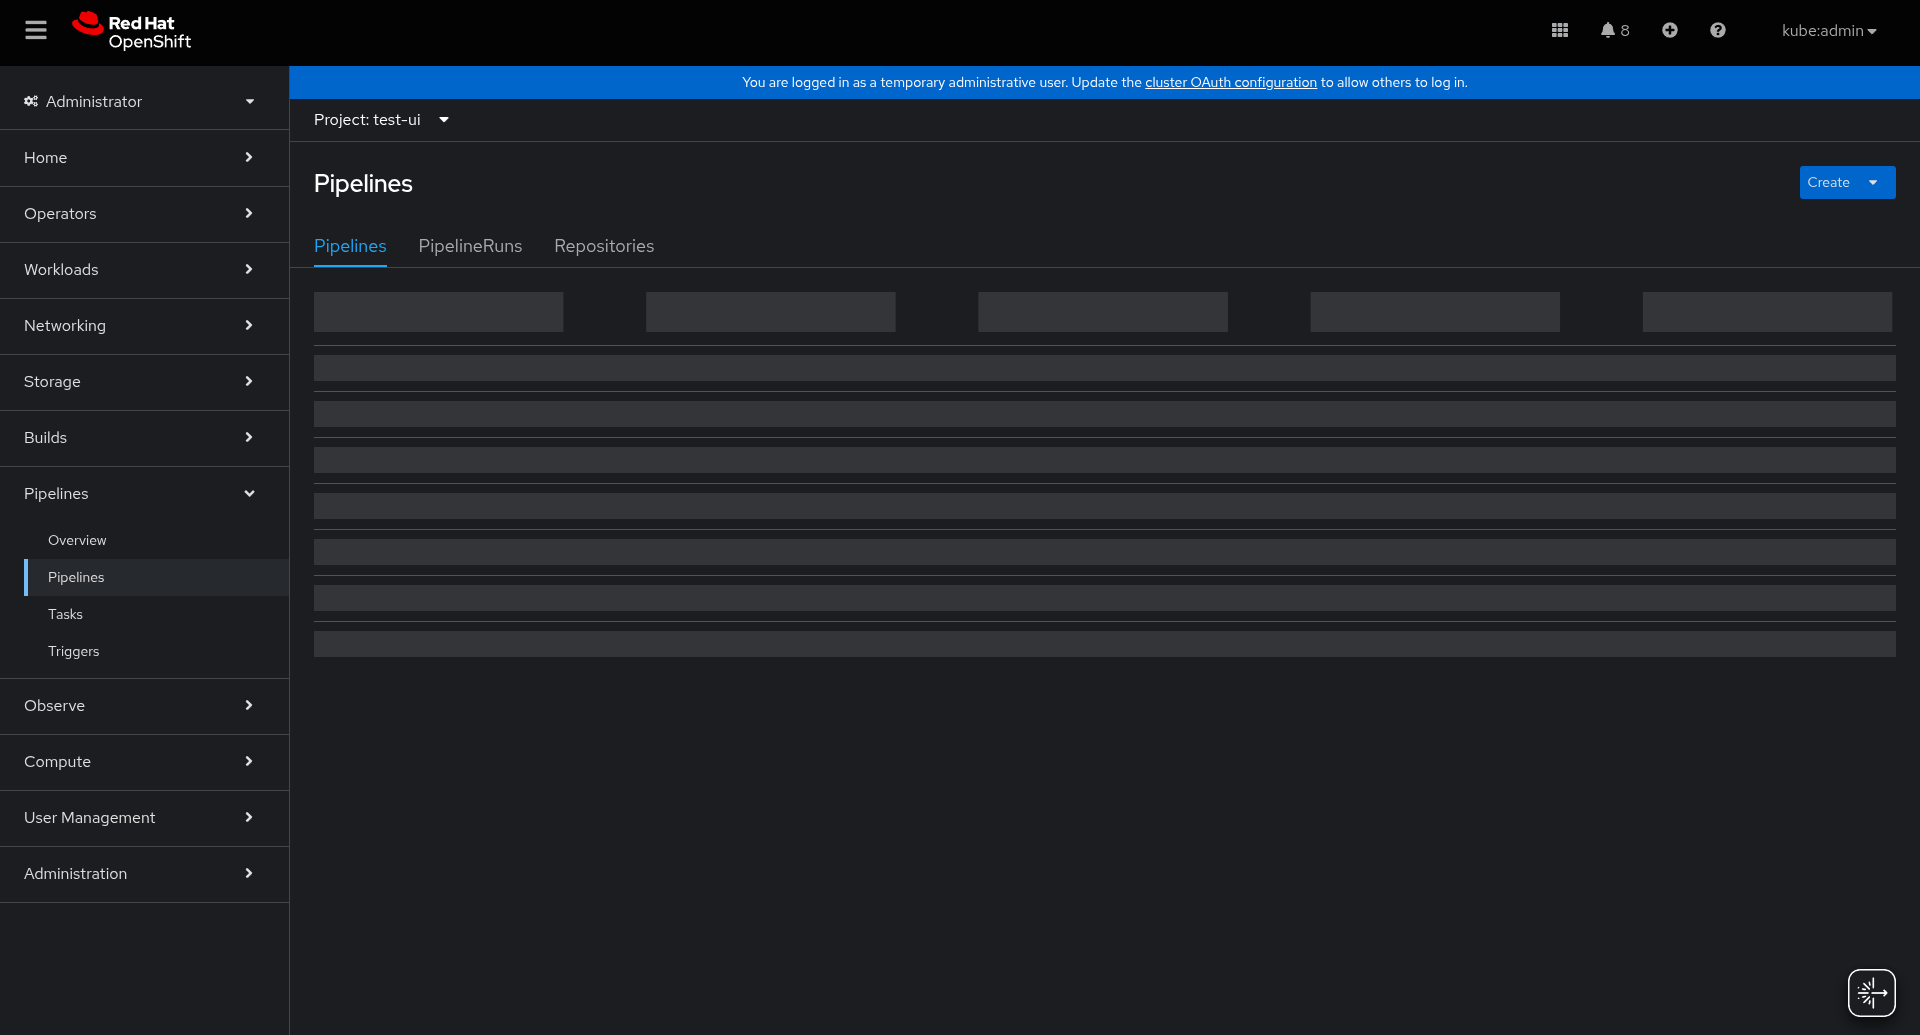Open the application launcher grid
Image resolution: width=1920 pixels, height=1035 pixels.
1560,31
